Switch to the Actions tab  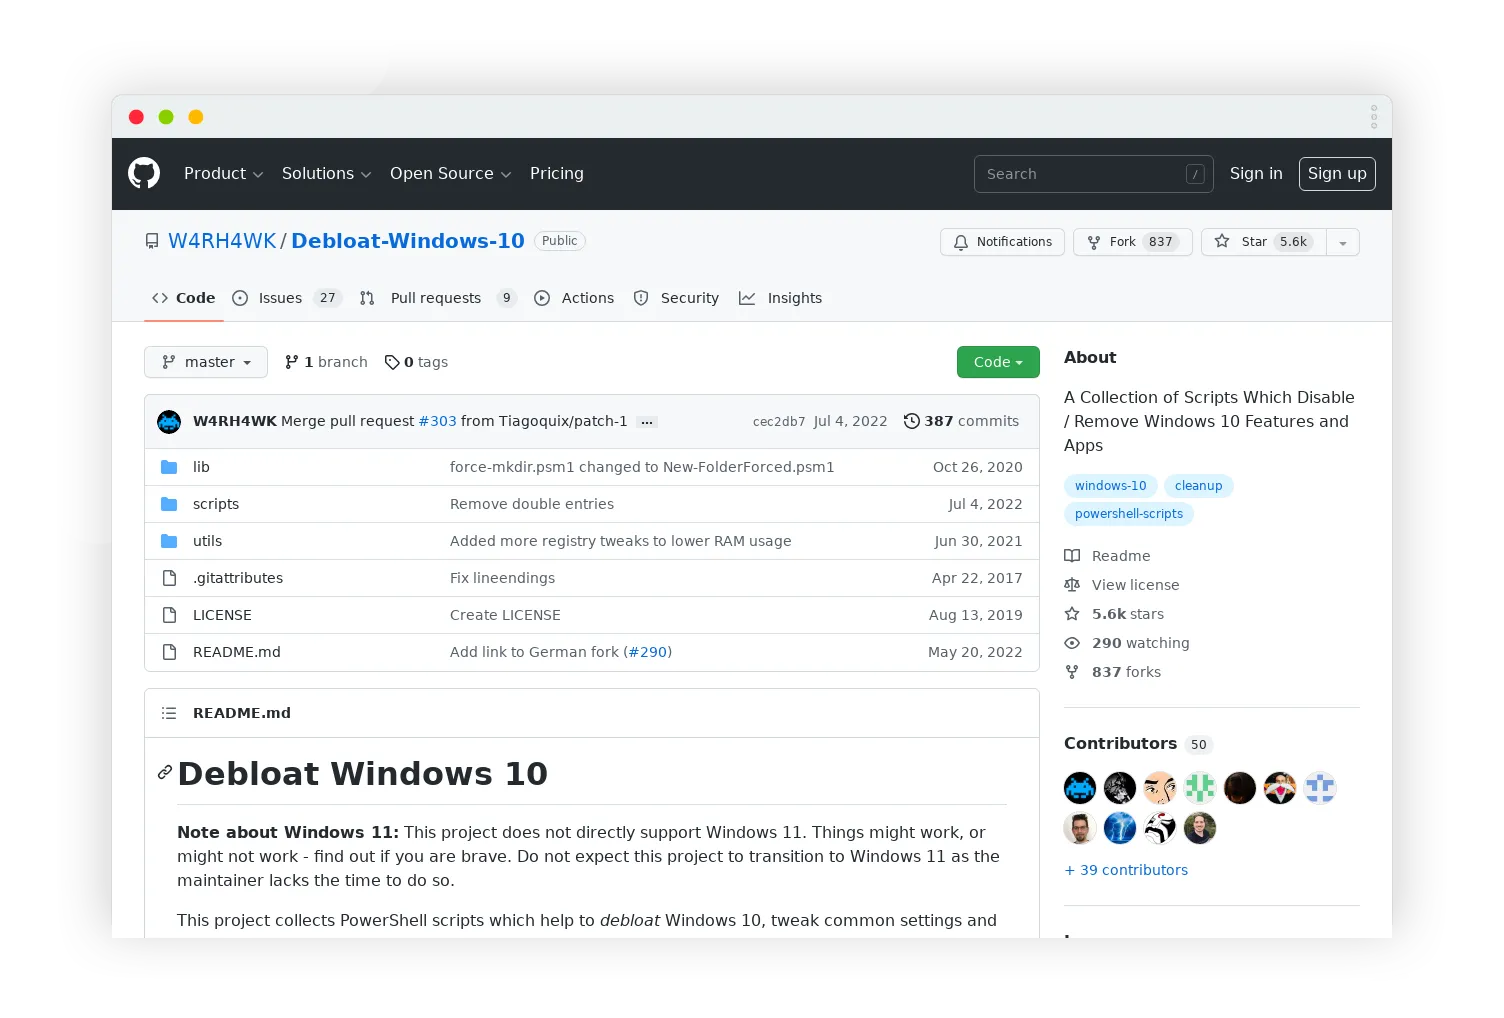[575, 298]
